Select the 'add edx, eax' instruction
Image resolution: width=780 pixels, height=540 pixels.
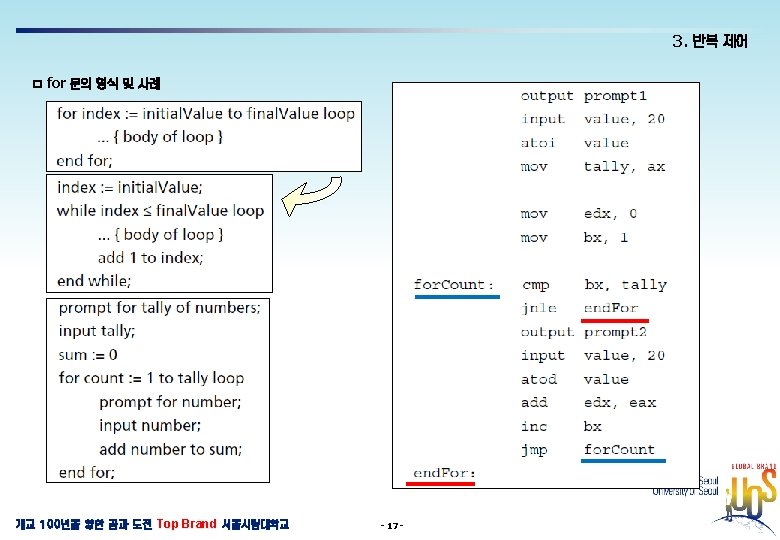click(x=588, y=403)
